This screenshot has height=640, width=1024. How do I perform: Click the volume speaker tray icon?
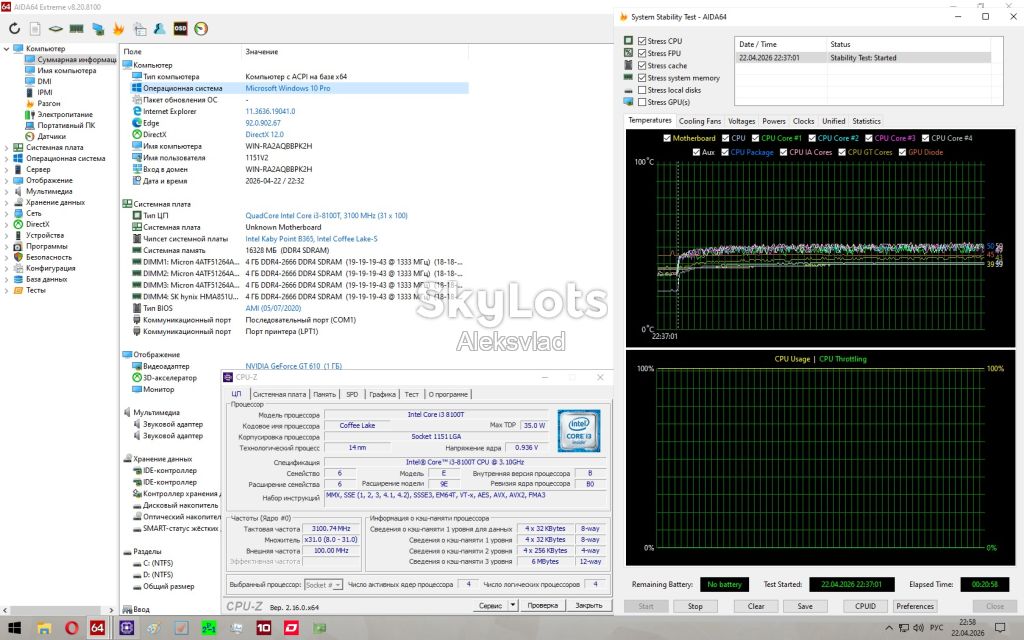pos(918,628)
